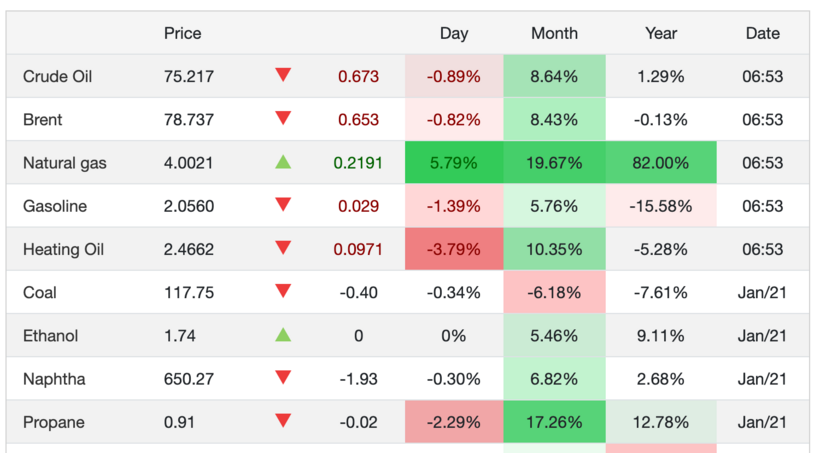Screen dimensions: 820x453
Task: Click Ethanol year change 9.11%
Action: pos(660,336)
